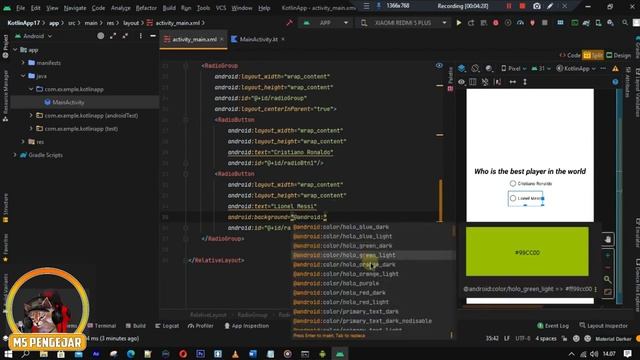This screenshot has height=360, width=640.
Task: Open the APP run configuration dropdown
Action: pos(325,23)
